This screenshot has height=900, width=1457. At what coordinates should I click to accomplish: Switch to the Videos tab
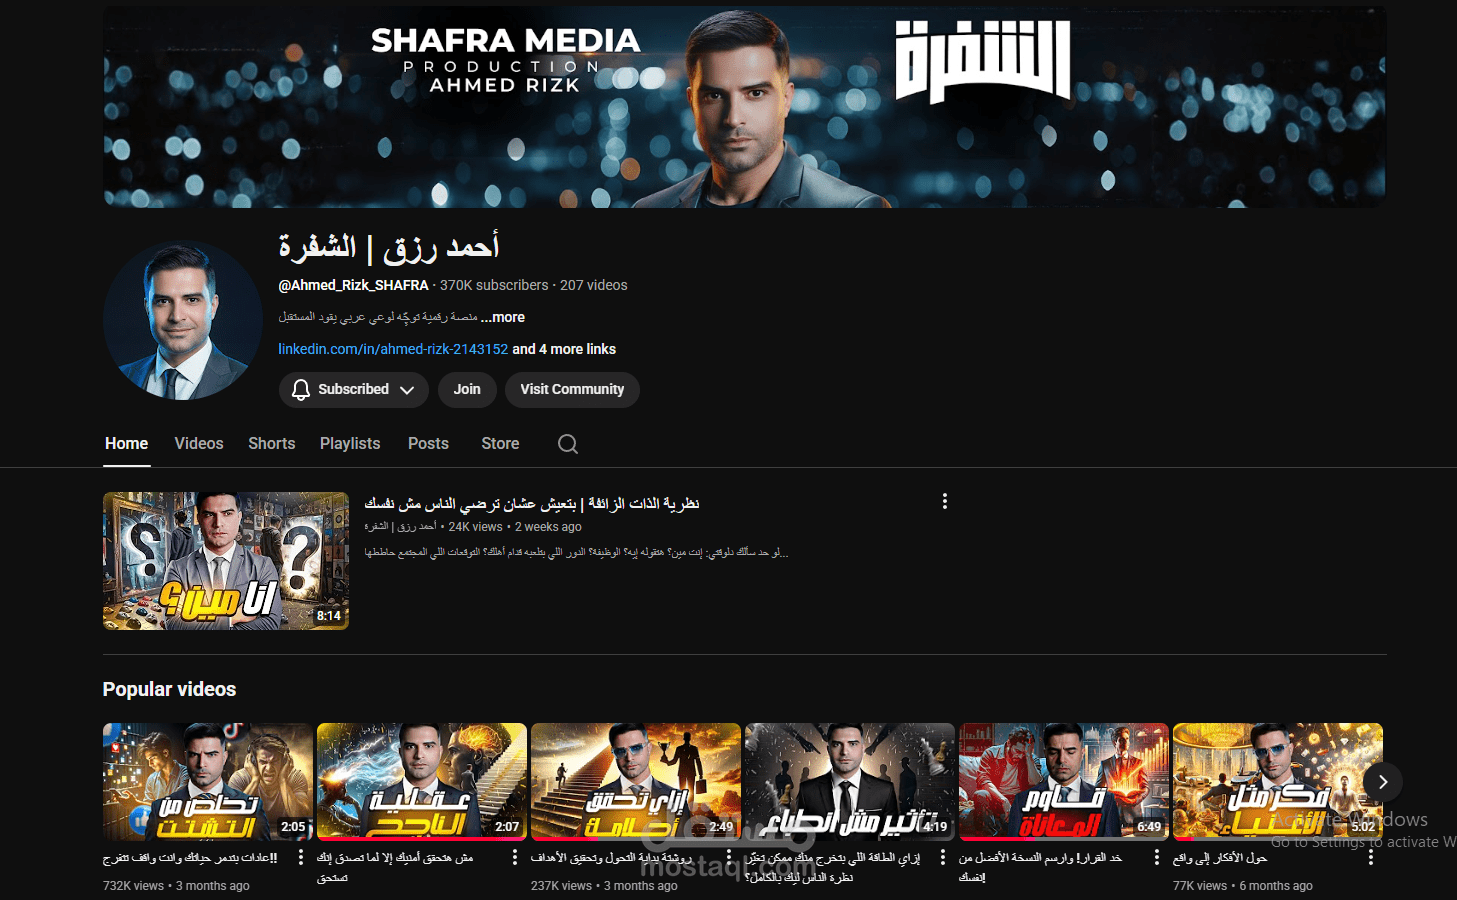[198, 443]
